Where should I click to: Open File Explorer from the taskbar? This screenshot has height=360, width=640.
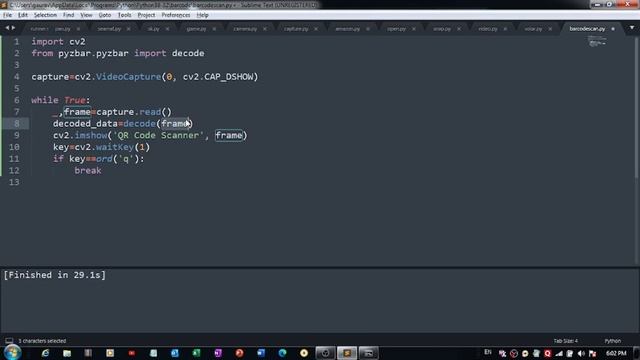67,353
